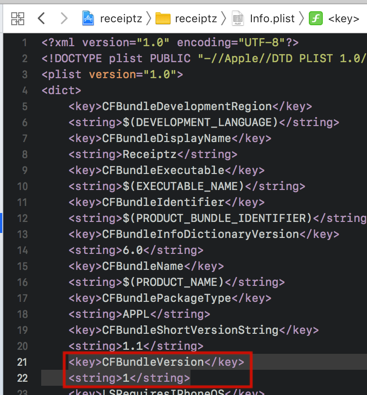The width and height of the screenshot is (367, 395).
Task: Click line number 22 in gutter
Action: click(x=22, y=378)
